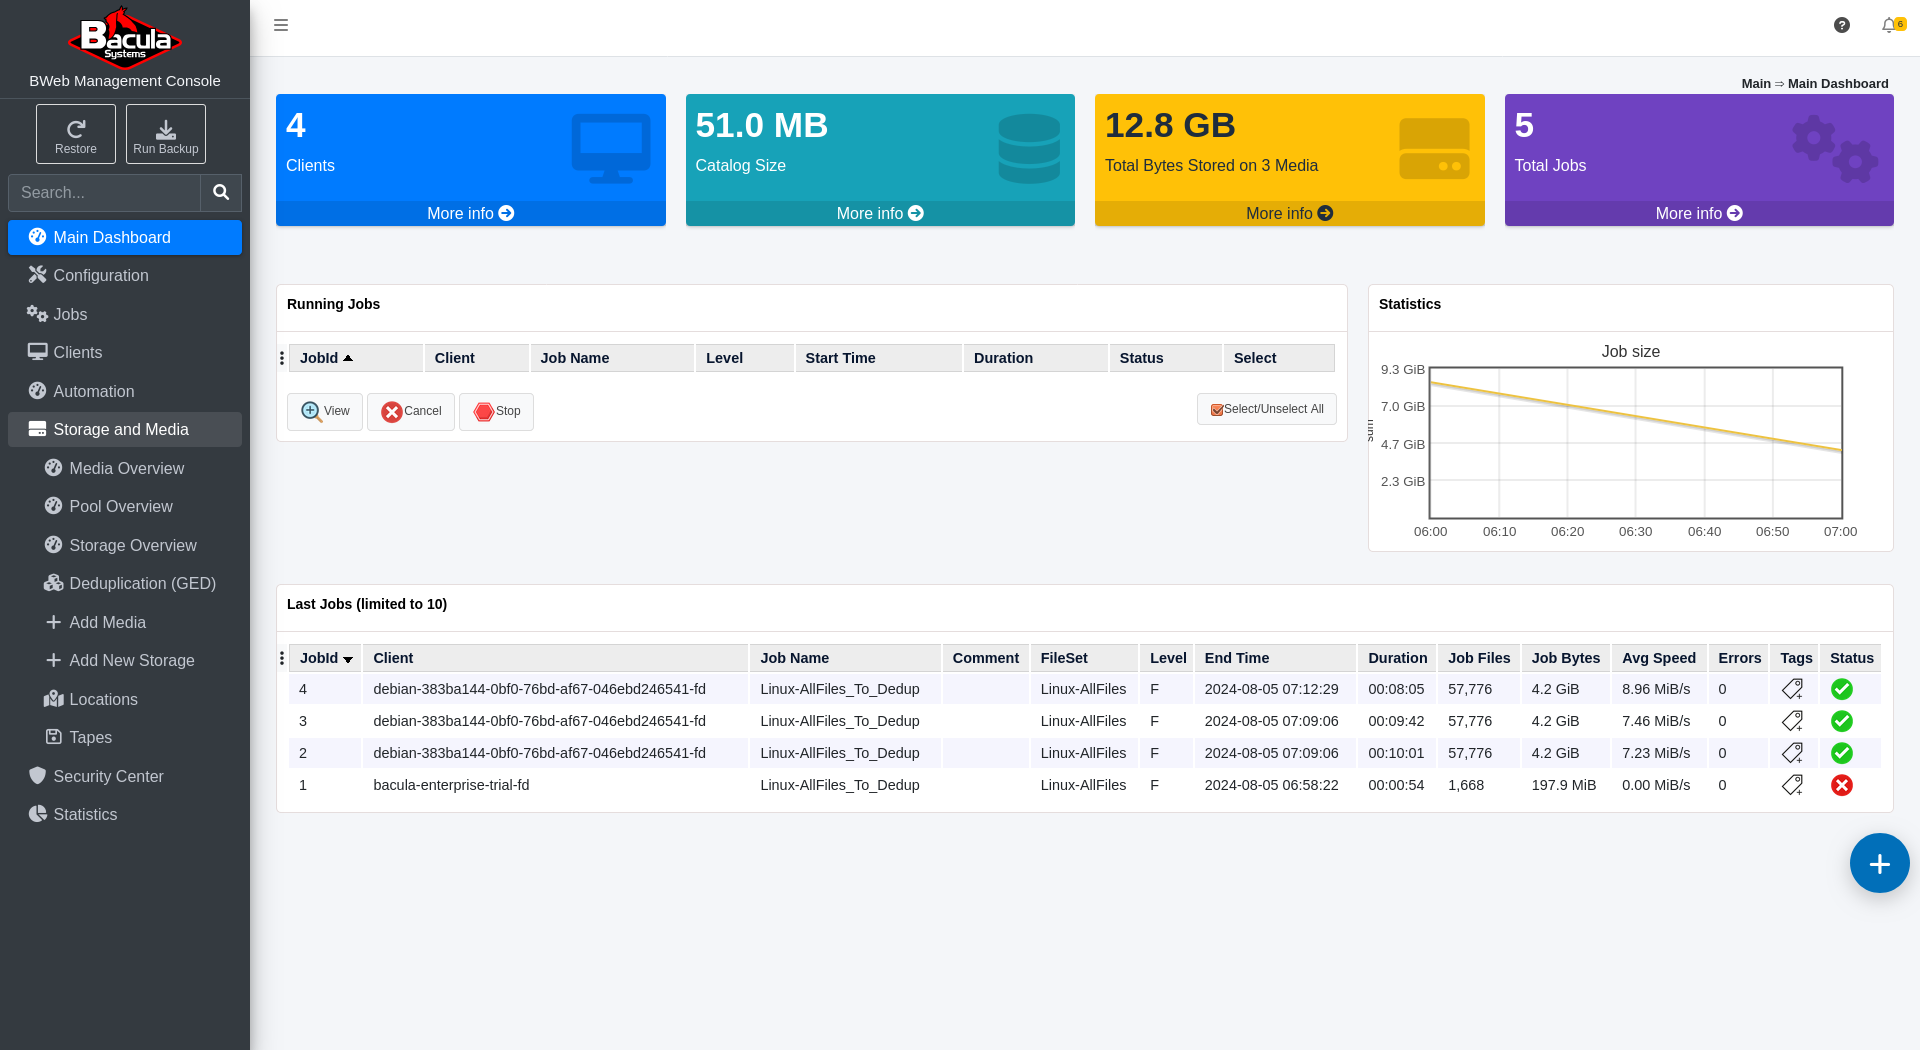Click the Clients card monitor icon

tap(611, 148)
